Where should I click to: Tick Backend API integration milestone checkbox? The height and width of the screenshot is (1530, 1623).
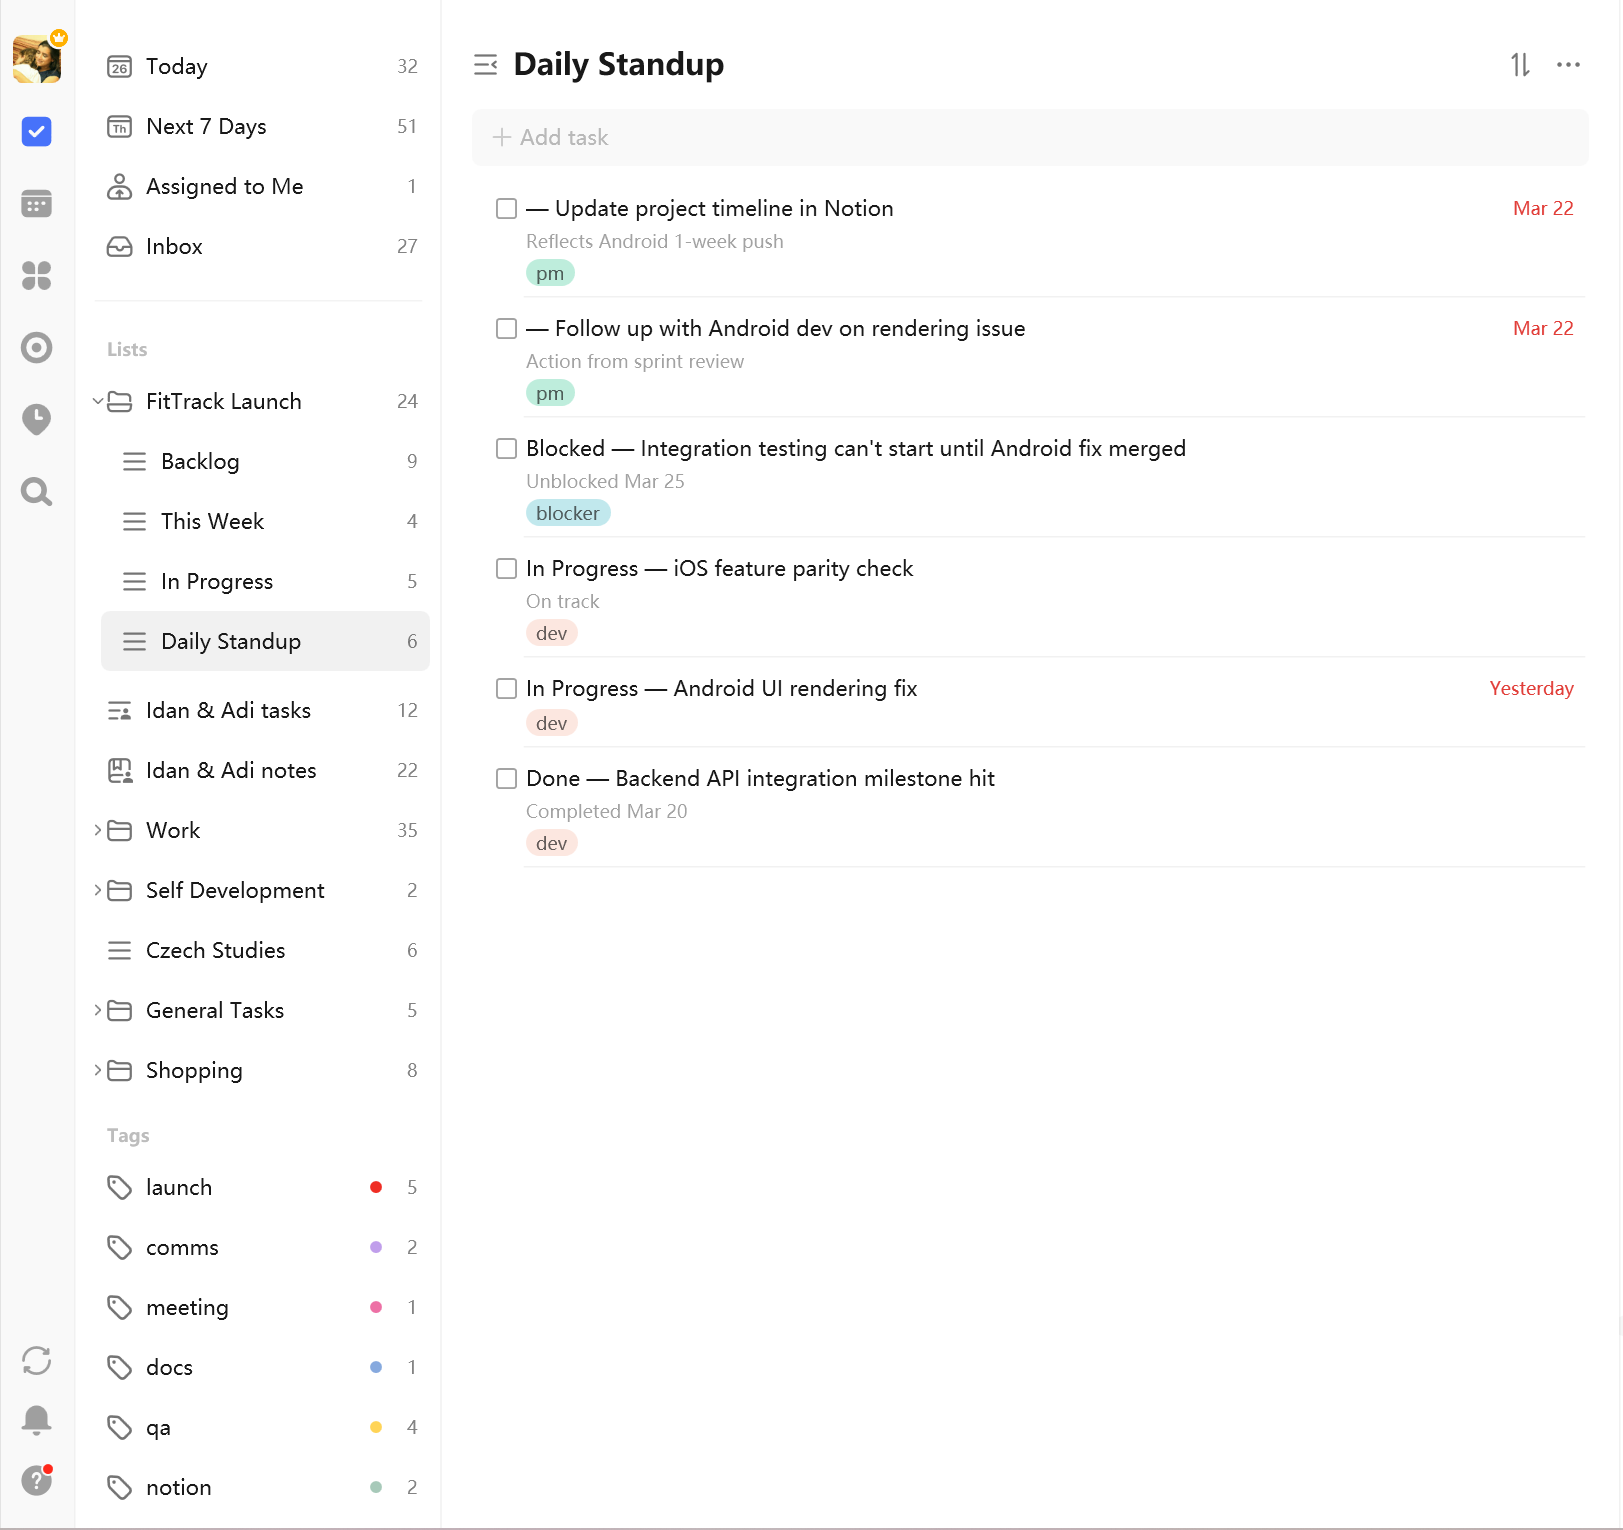point(507,779)
